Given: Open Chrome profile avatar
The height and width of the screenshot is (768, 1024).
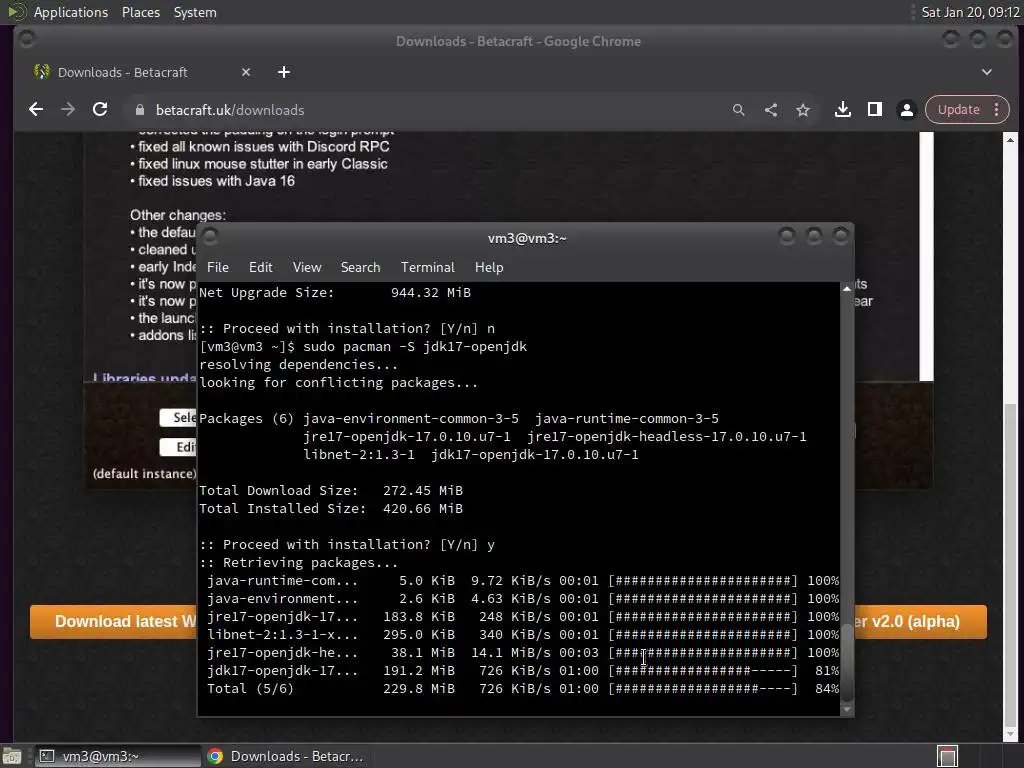Looking at the screenshot, I should tap(906, 110).
